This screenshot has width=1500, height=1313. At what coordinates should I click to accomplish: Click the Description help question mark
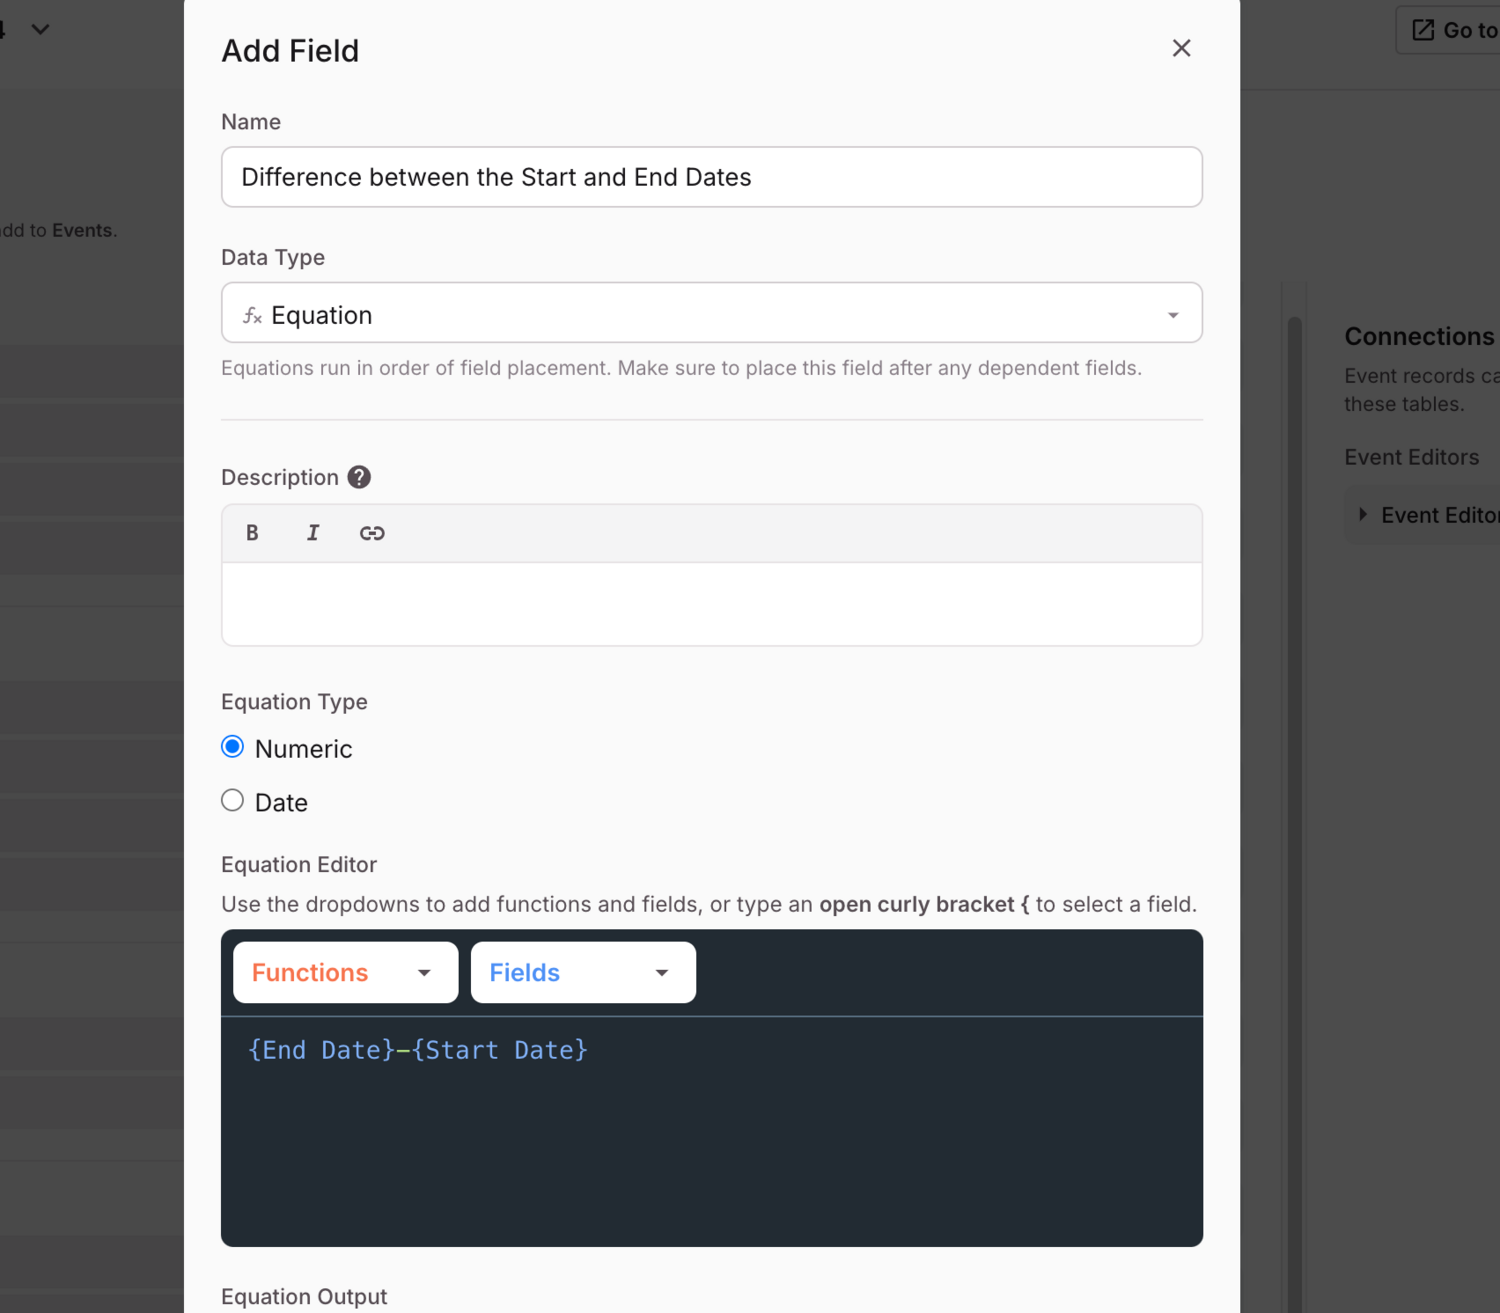coord(359,477)
